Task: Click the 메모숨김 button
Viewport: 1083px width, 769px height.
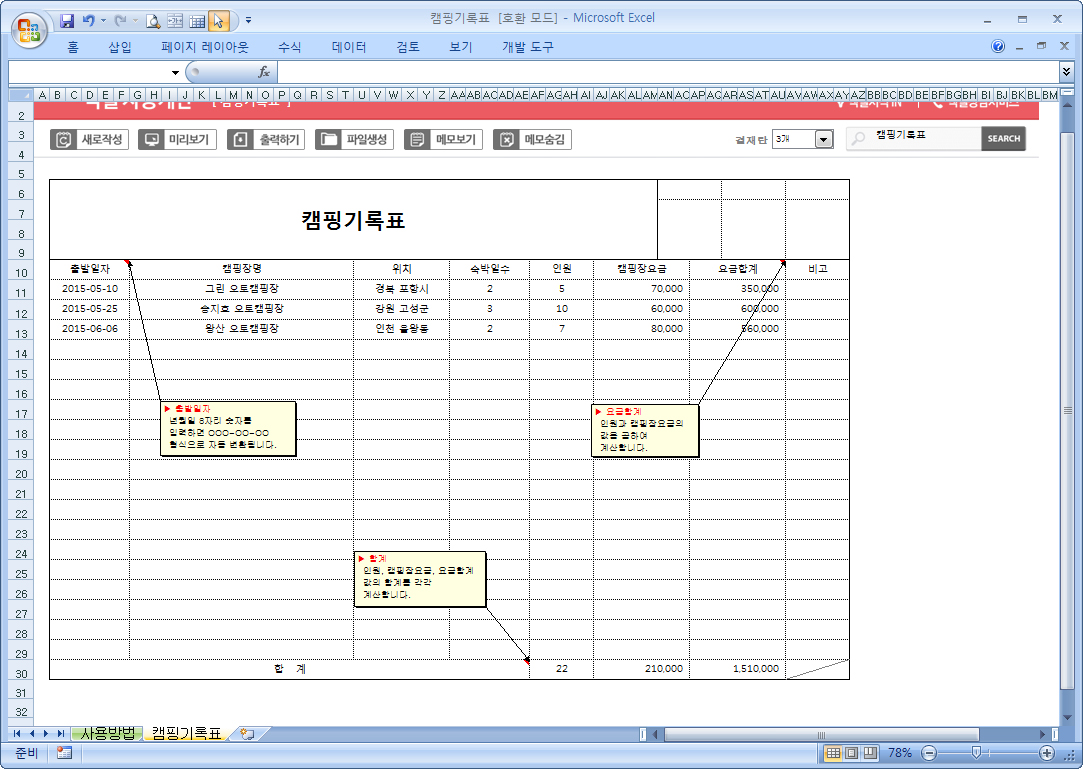Action: coord(532,140)
